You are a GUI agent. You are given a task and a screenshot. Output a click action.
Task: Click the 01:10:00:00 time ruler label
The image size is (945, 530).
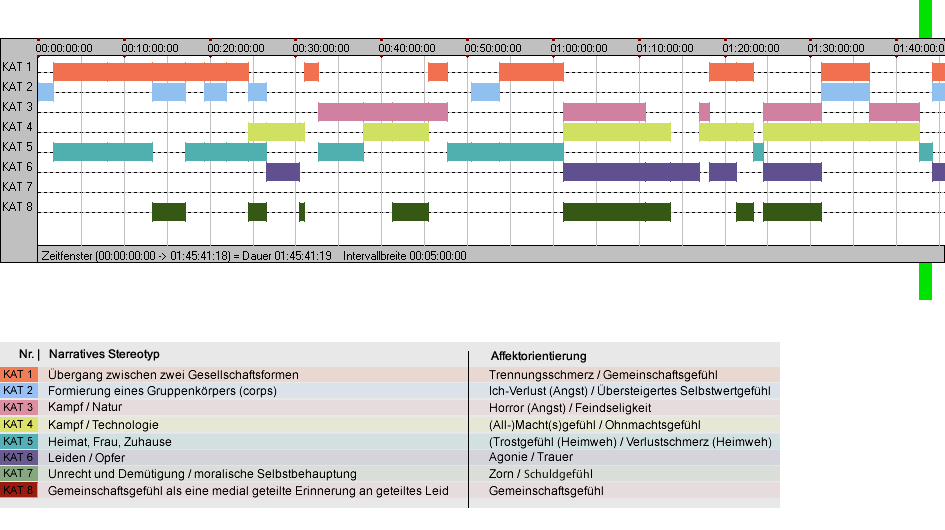tap(665, 48)
